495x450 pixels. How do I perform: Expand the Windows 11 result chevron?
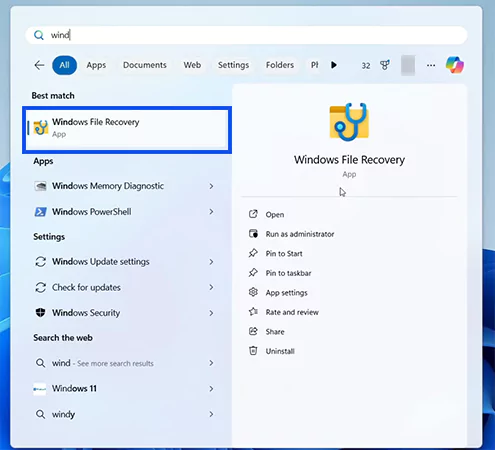point(211,389)
